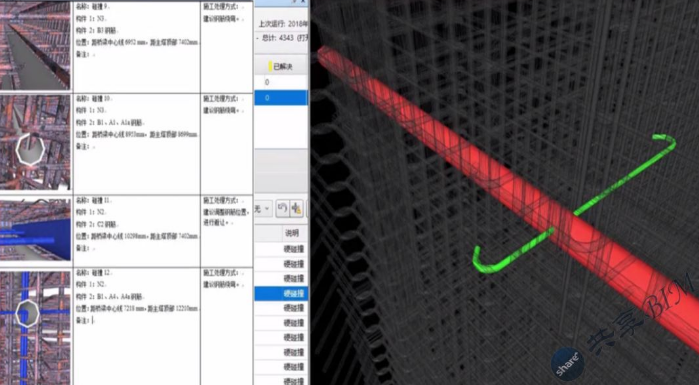Click the 位置 line ending 12210mm
Screen dimensions: 699x385
[137, 308]
